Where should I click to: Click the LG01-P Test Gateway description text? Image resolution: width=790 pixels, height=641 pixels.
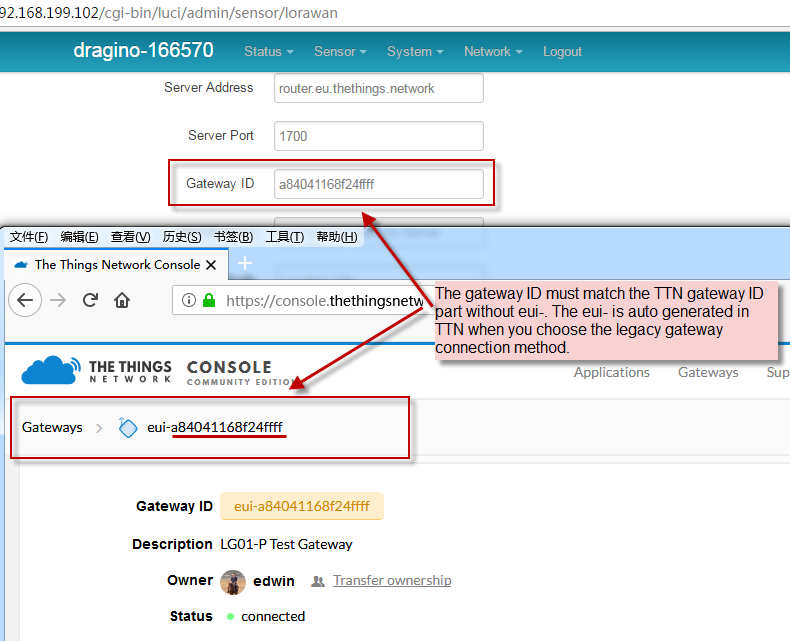point(286,544)
